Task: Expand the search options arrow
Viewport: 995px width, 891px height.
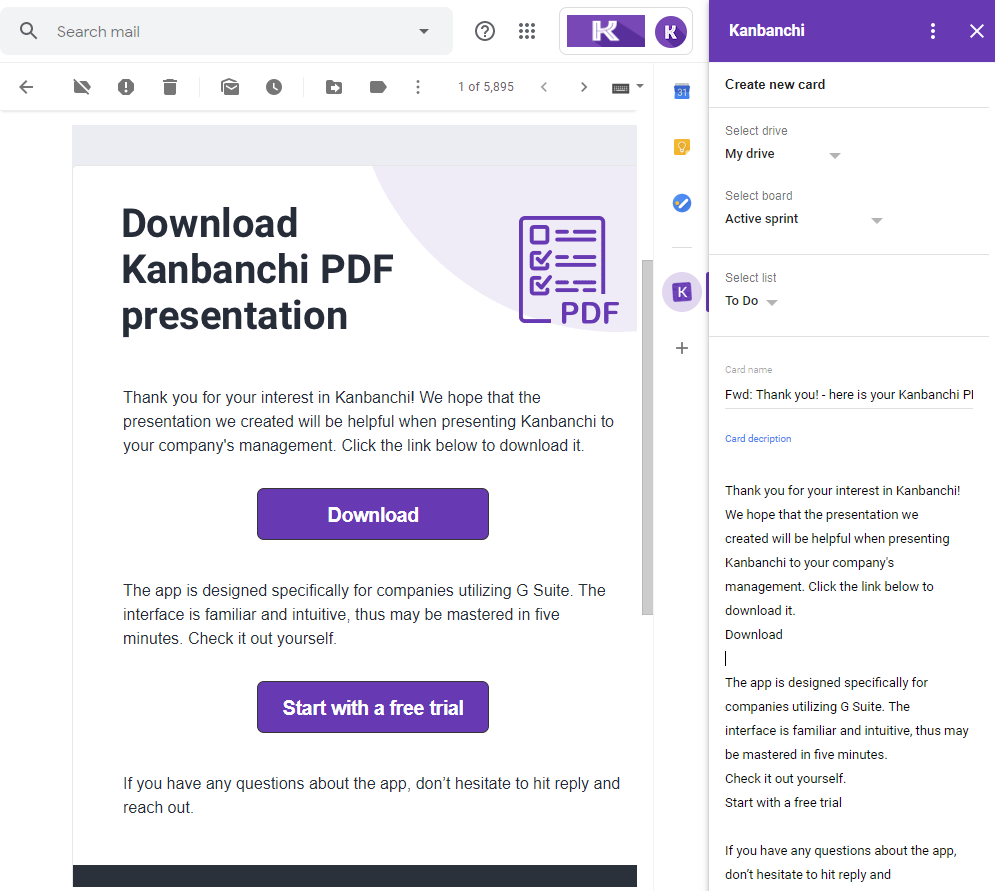Action: 424,31
